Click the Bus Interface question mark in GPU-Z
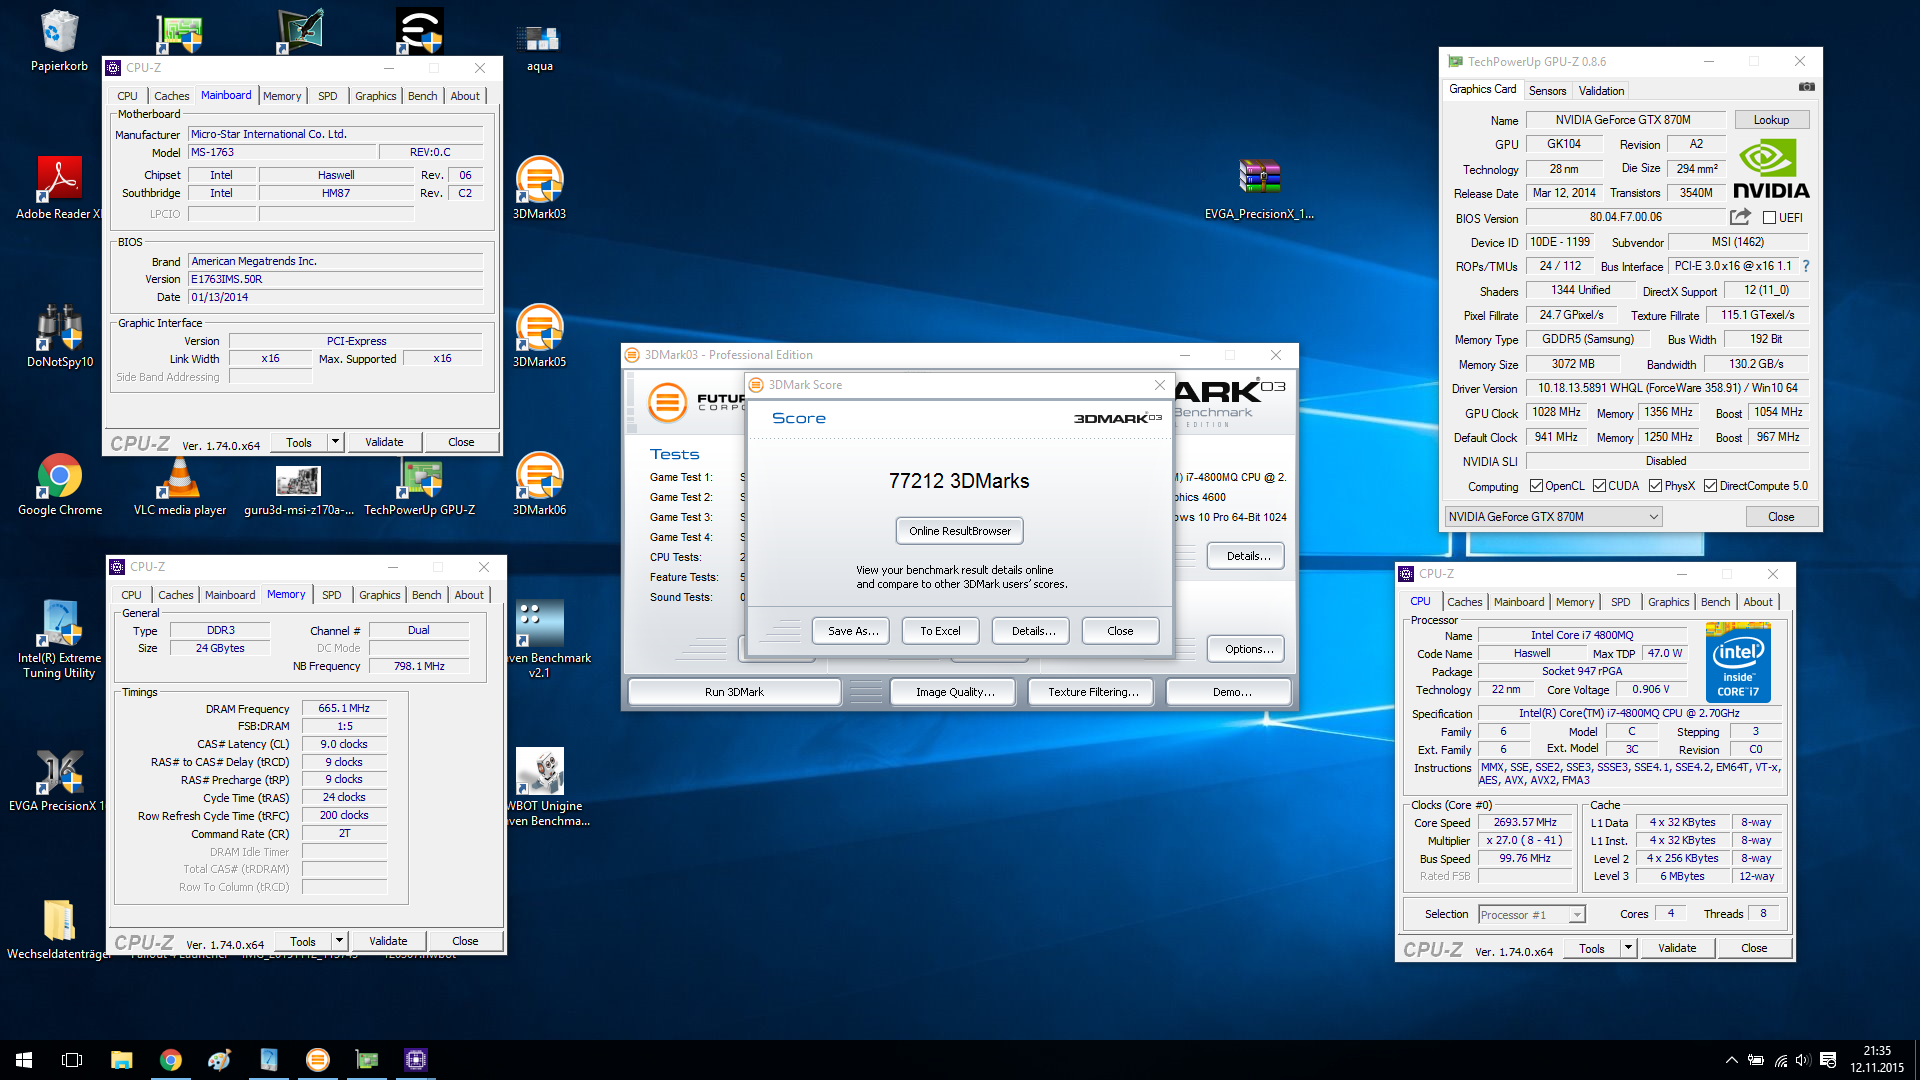This screenshot has height=1080, width=1920. coord(1806,266)
